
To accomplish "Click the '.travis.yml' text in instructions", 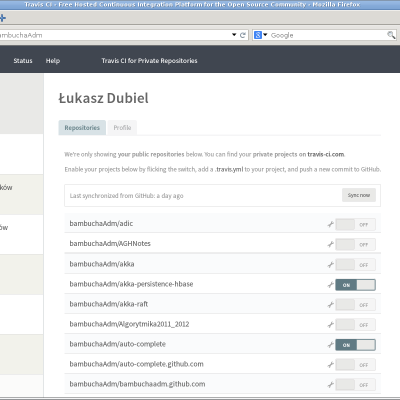I will pyautogui.click(x=229, y=169).
